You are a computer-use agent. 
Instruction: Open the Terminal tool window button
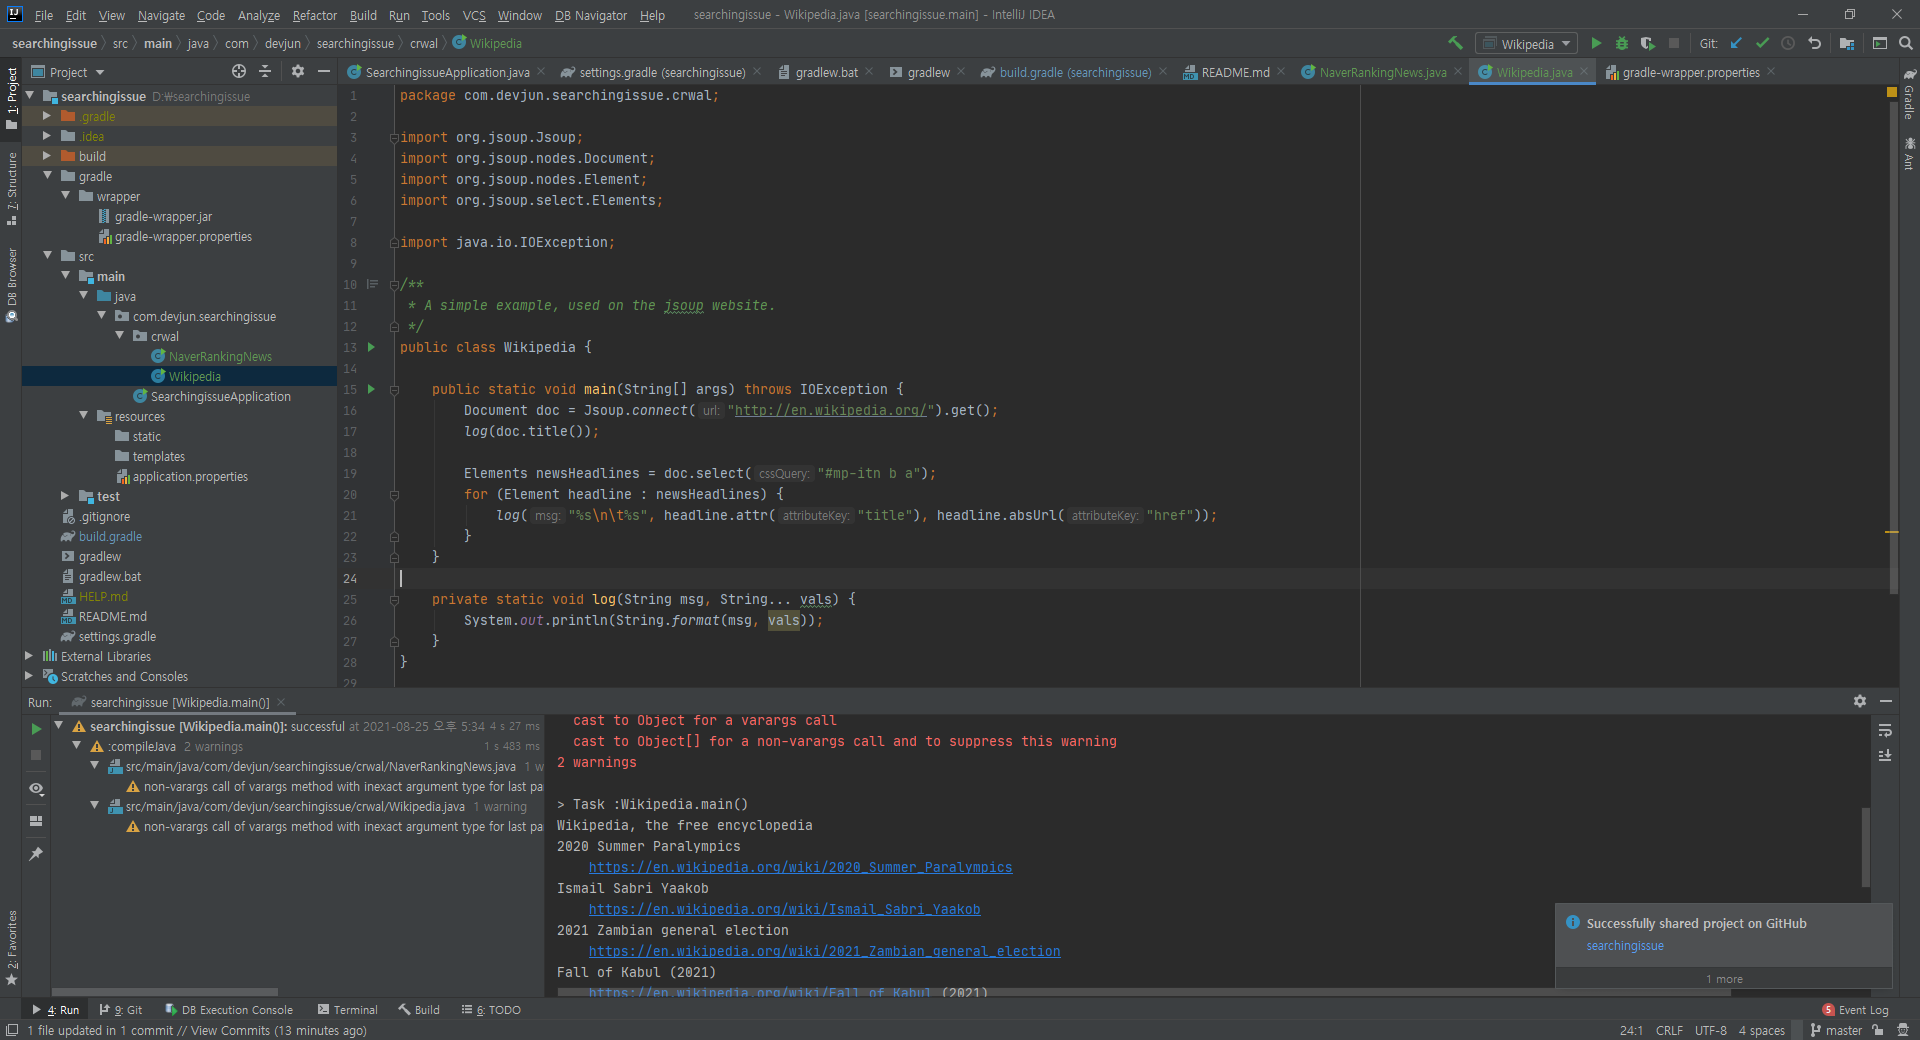(347, 1010)
